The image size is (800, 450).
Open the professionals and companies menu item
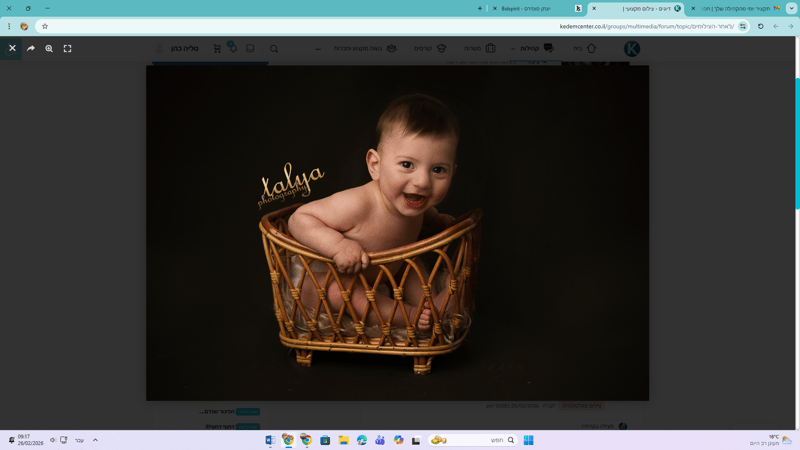click(x=365, y=48)
